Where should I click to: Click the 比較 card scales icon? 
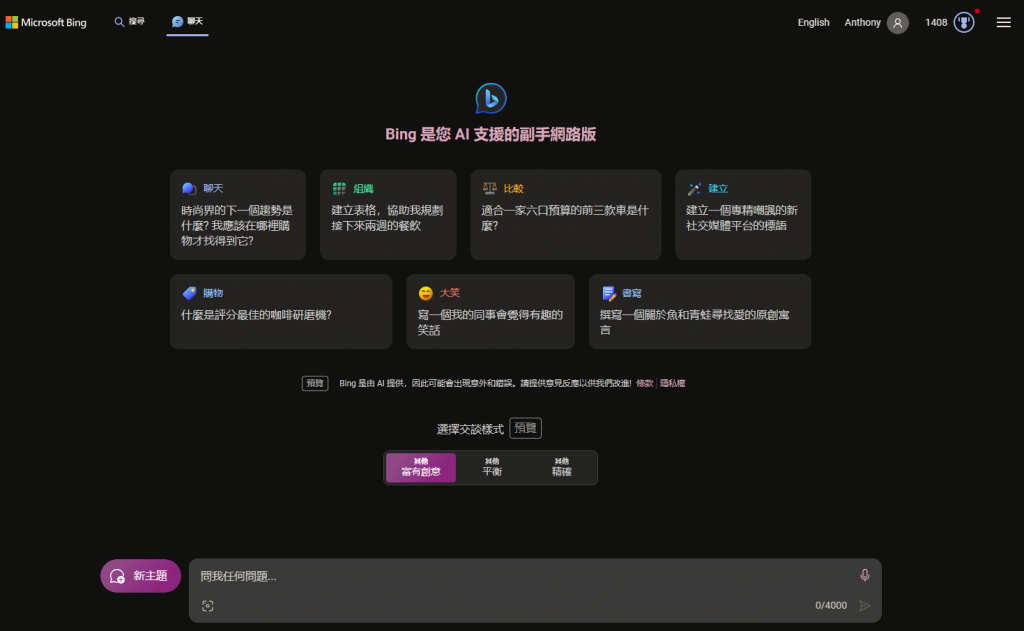point(489,188)
